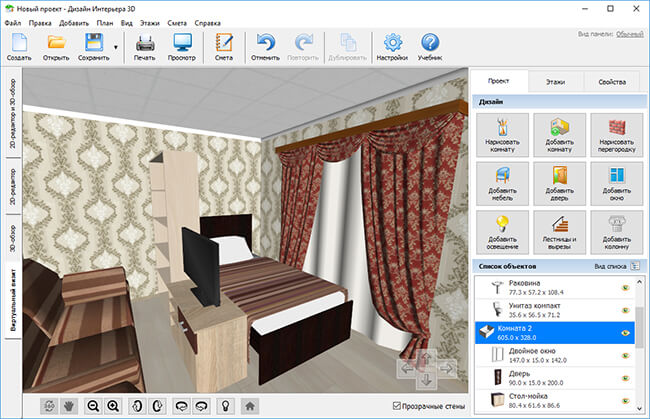Click Нарисовать комнату button
The width and height of the screenshot is (650, 419).
pyautogui.click(x=502, y=135)
